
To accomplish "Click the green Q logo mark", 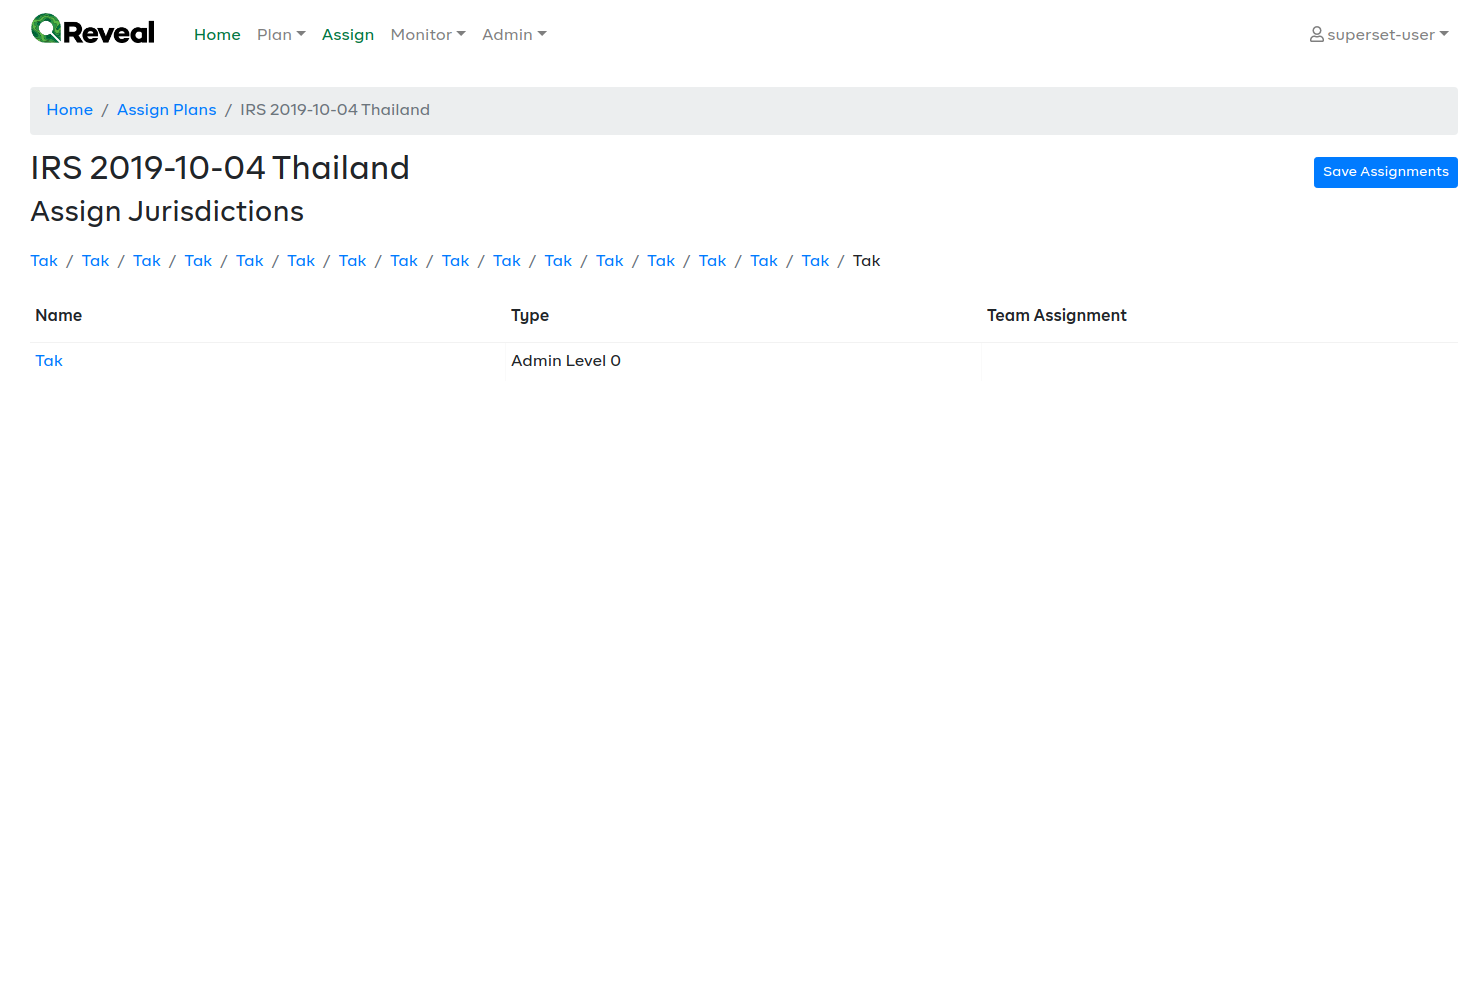I will [x=44, y=29].
